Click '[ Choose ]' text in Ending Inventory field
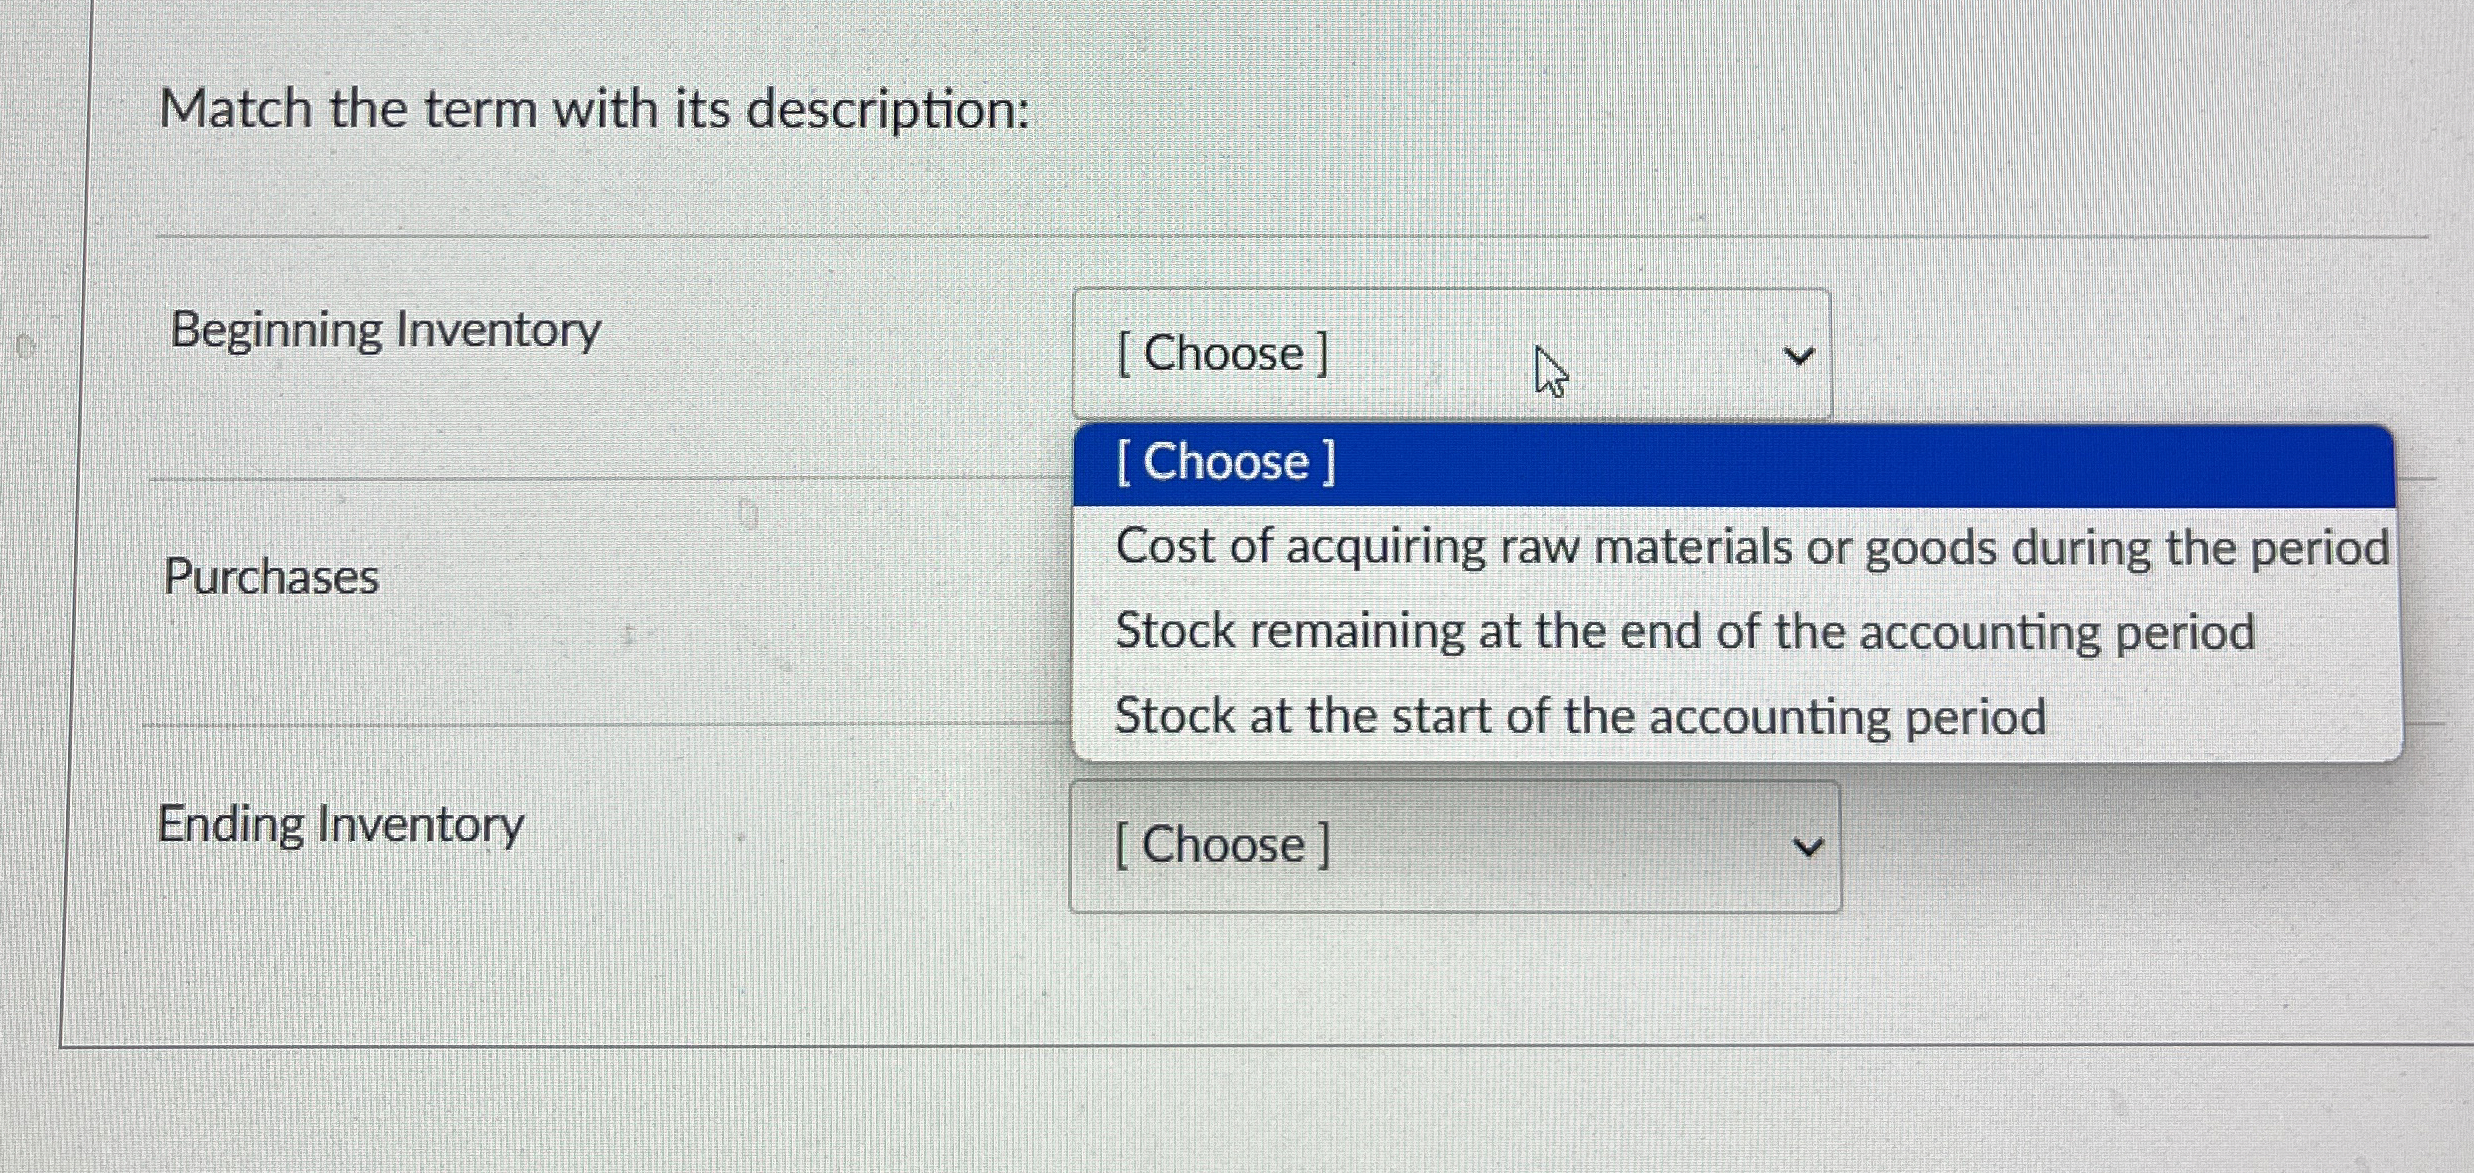2474x1173 pixels. [x=1222, y=846]
